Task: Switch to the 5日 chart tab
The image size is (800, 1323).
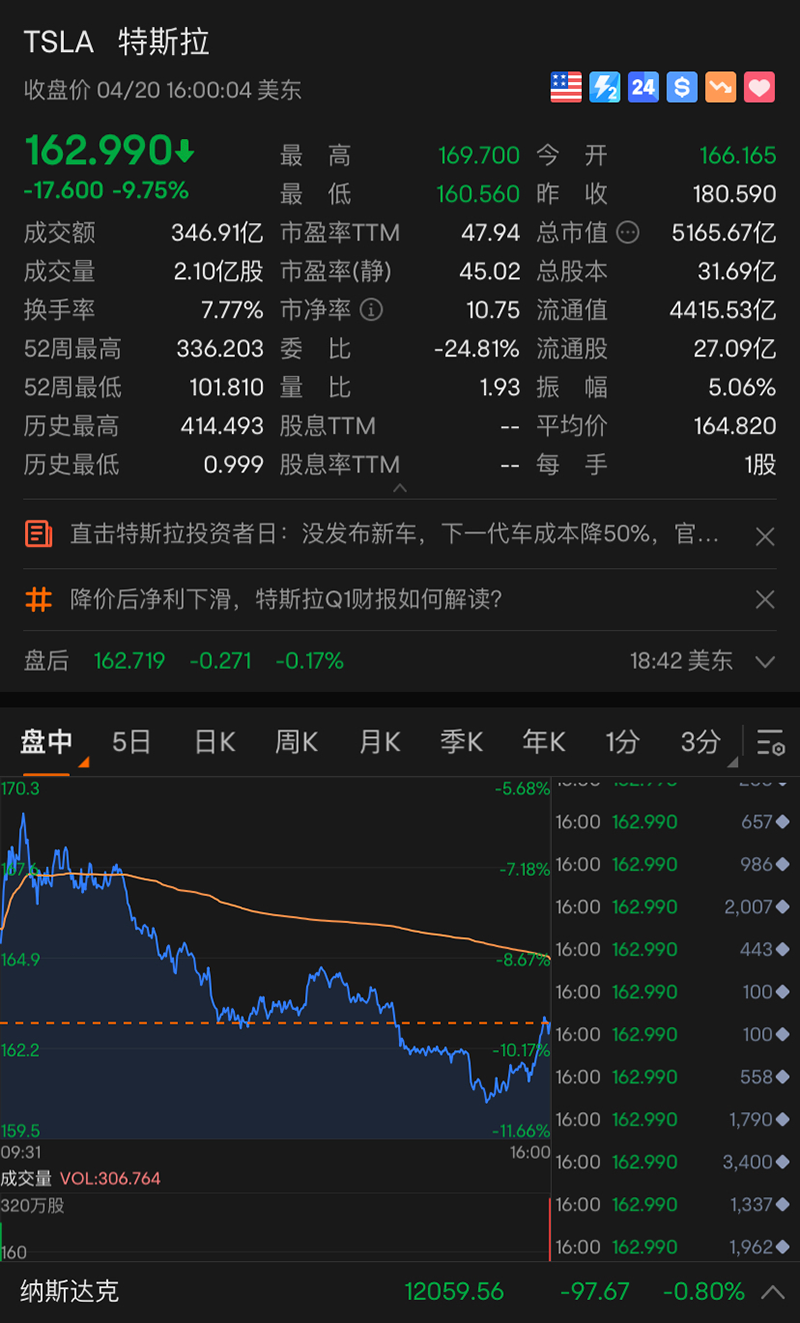Action: pos(131,742)
